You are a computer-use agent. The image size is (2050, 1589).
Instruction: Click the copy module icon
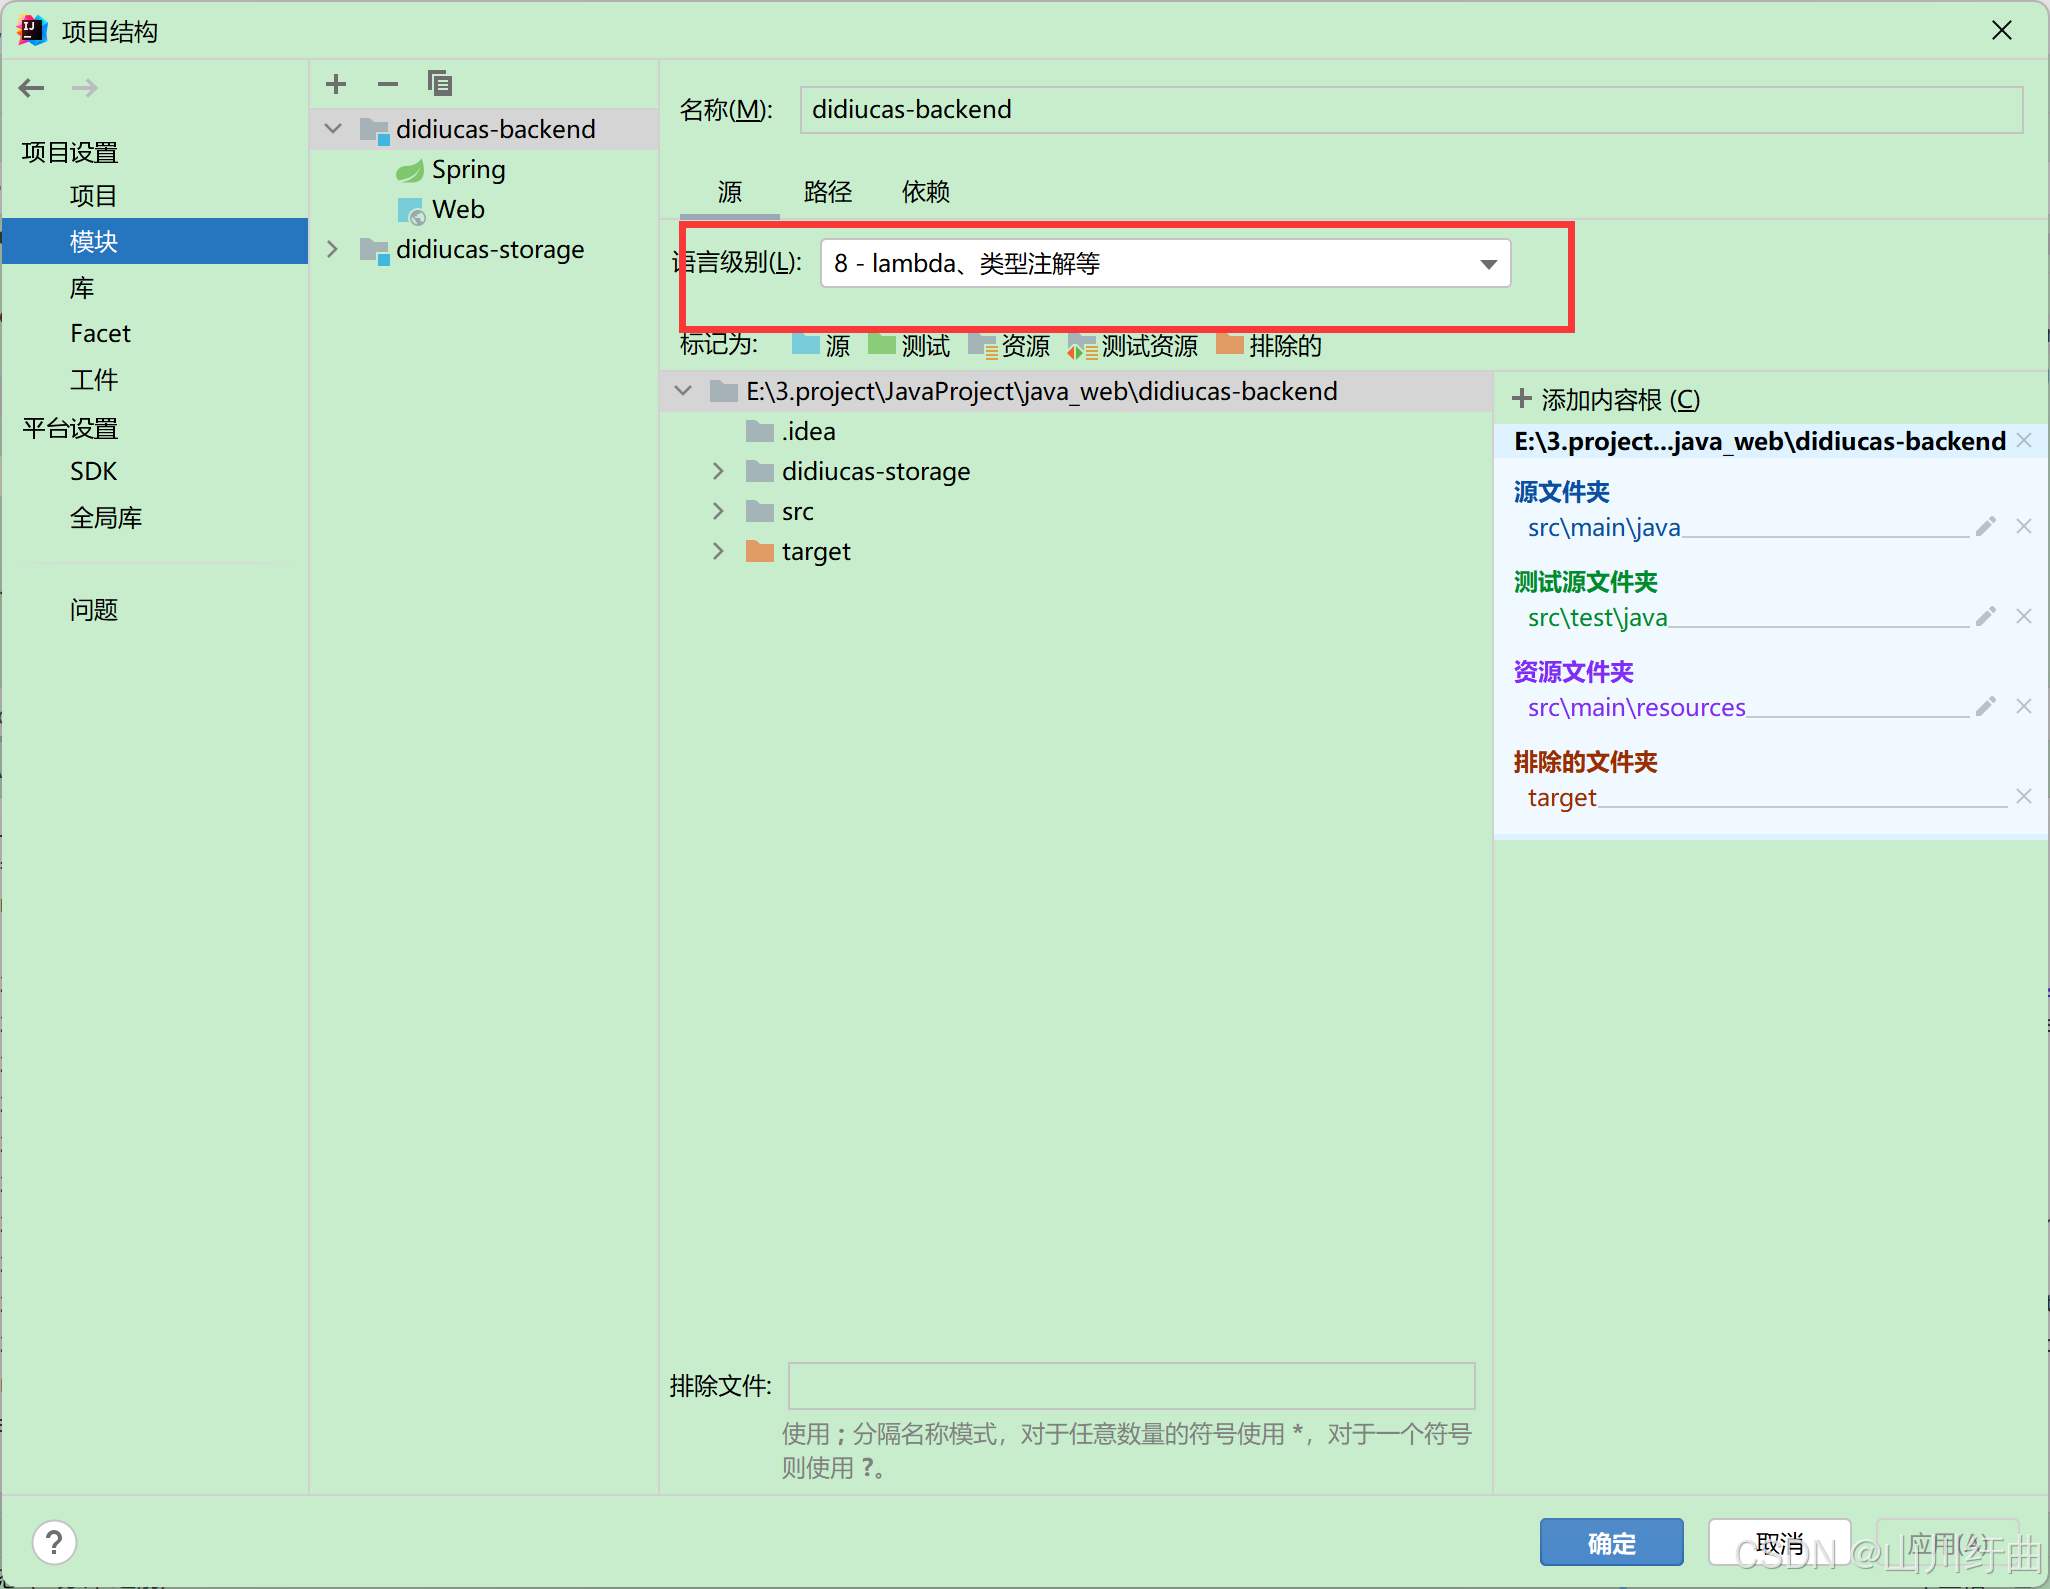click(x=440, y=83)
